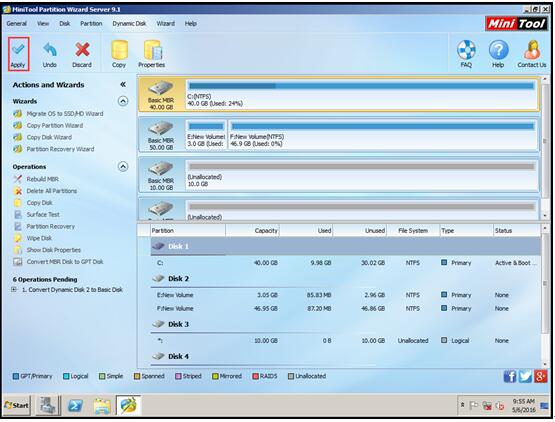Sort by the Capacity column header

[252, 230]
